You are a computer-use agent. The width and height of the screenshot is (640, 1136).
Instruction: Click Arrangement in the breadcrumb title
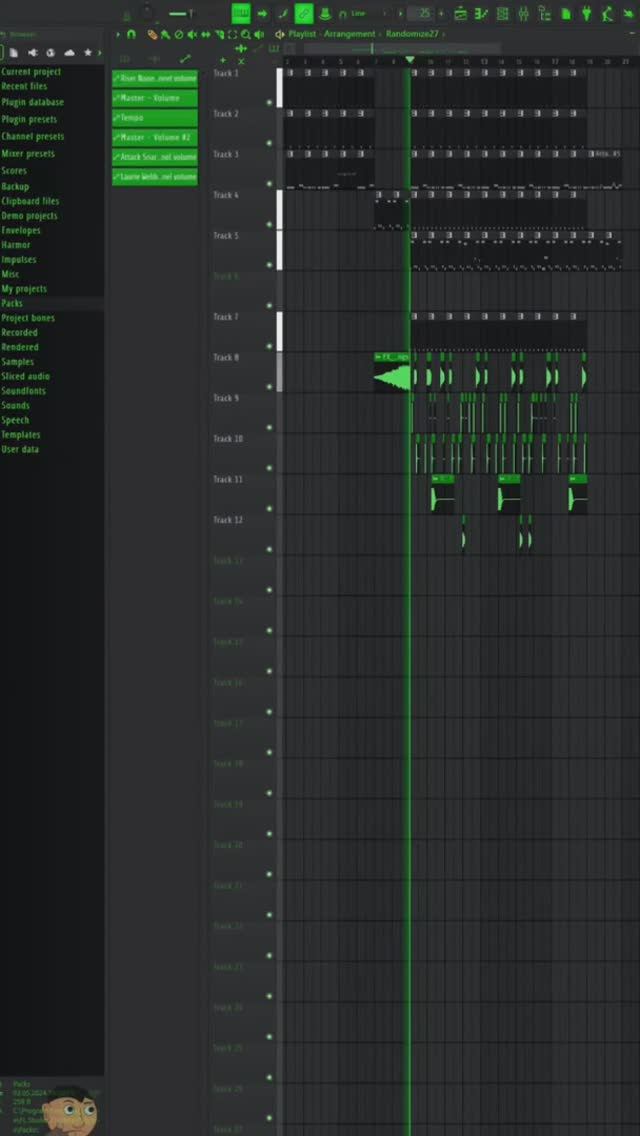pyautogui.click(x=349, y=34)
